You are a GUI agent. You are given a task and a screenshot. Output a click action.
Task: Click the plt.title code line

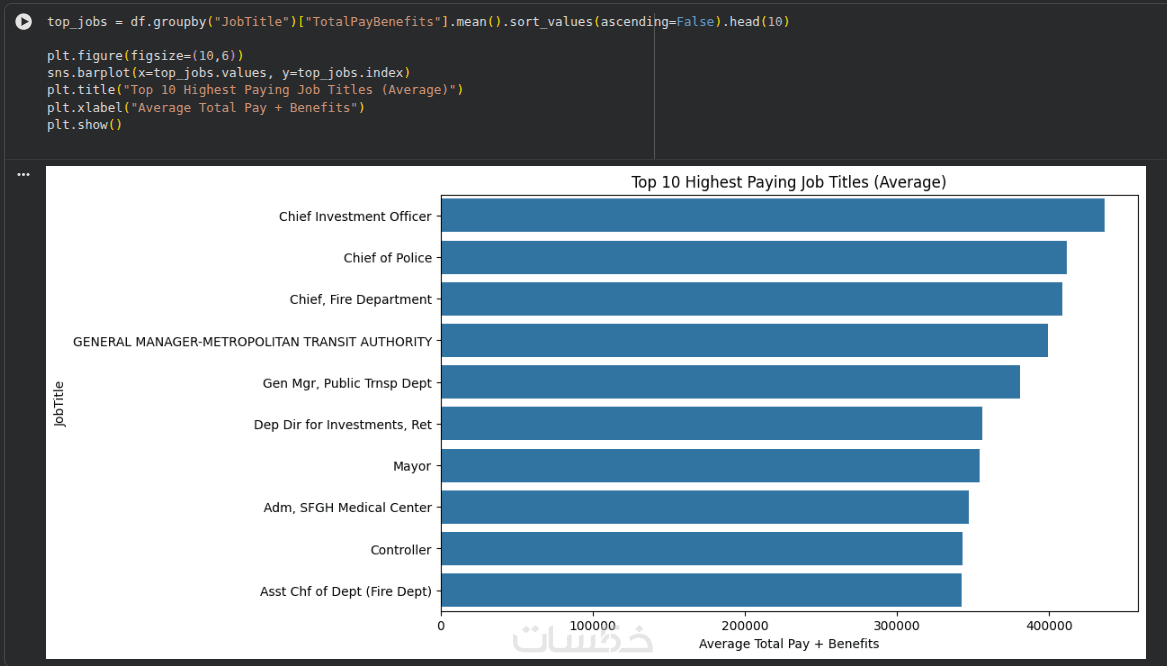[254, 90]
